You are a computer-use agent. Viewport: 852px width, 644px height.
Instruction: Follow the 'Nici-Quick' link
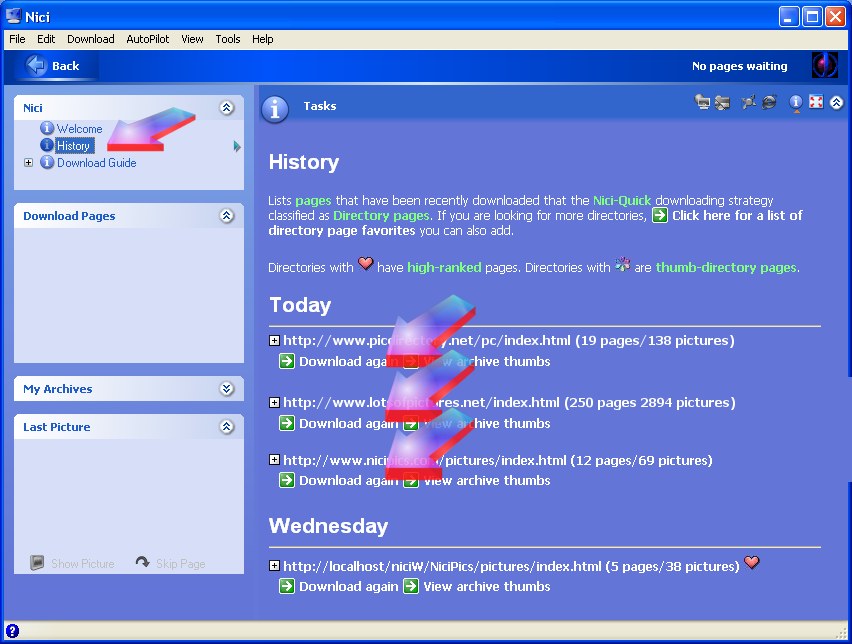[x=622, y=201]
